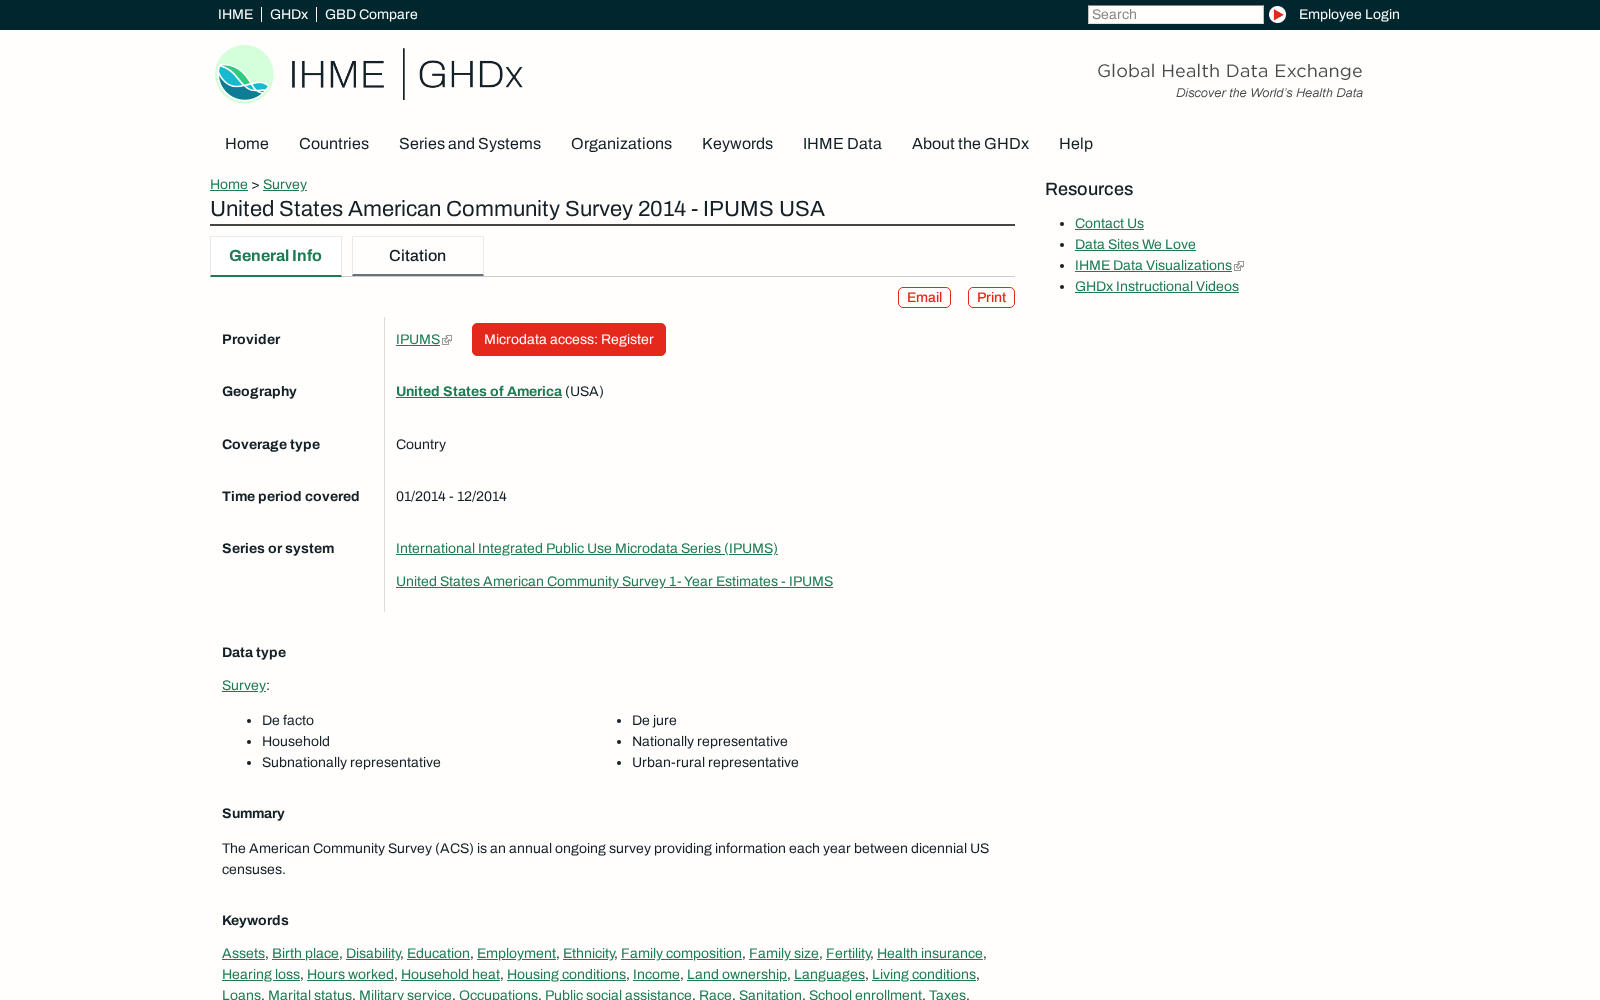Open the Countries menu

coord(334,143)
